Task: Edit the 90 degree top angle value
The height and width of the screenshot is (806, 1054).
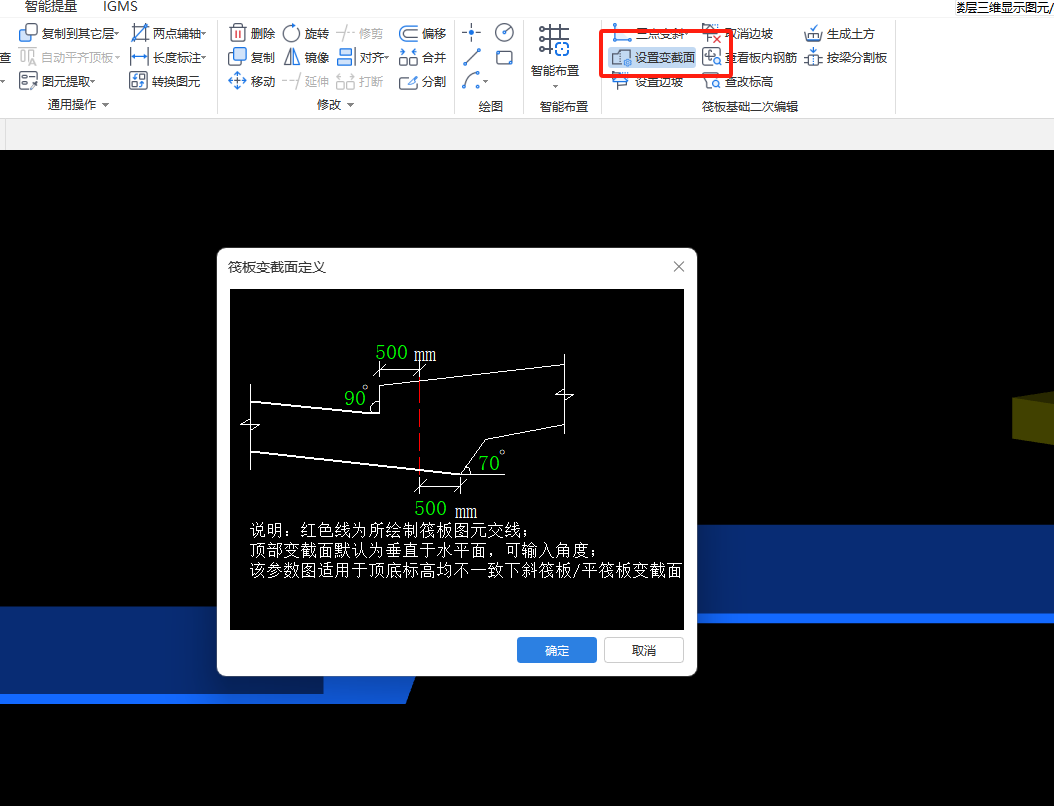Action: (355, 398)
